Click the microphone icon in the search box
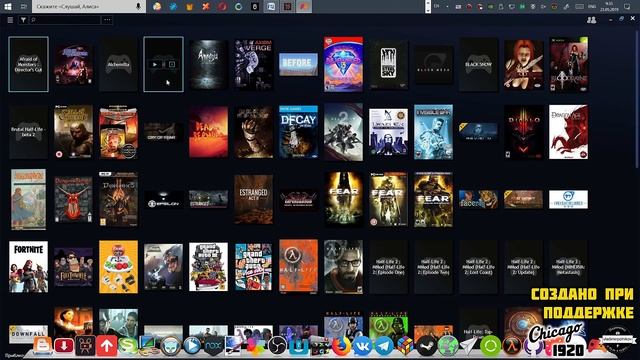The height and width of the screenshot is (360, 640). [138, 7]
